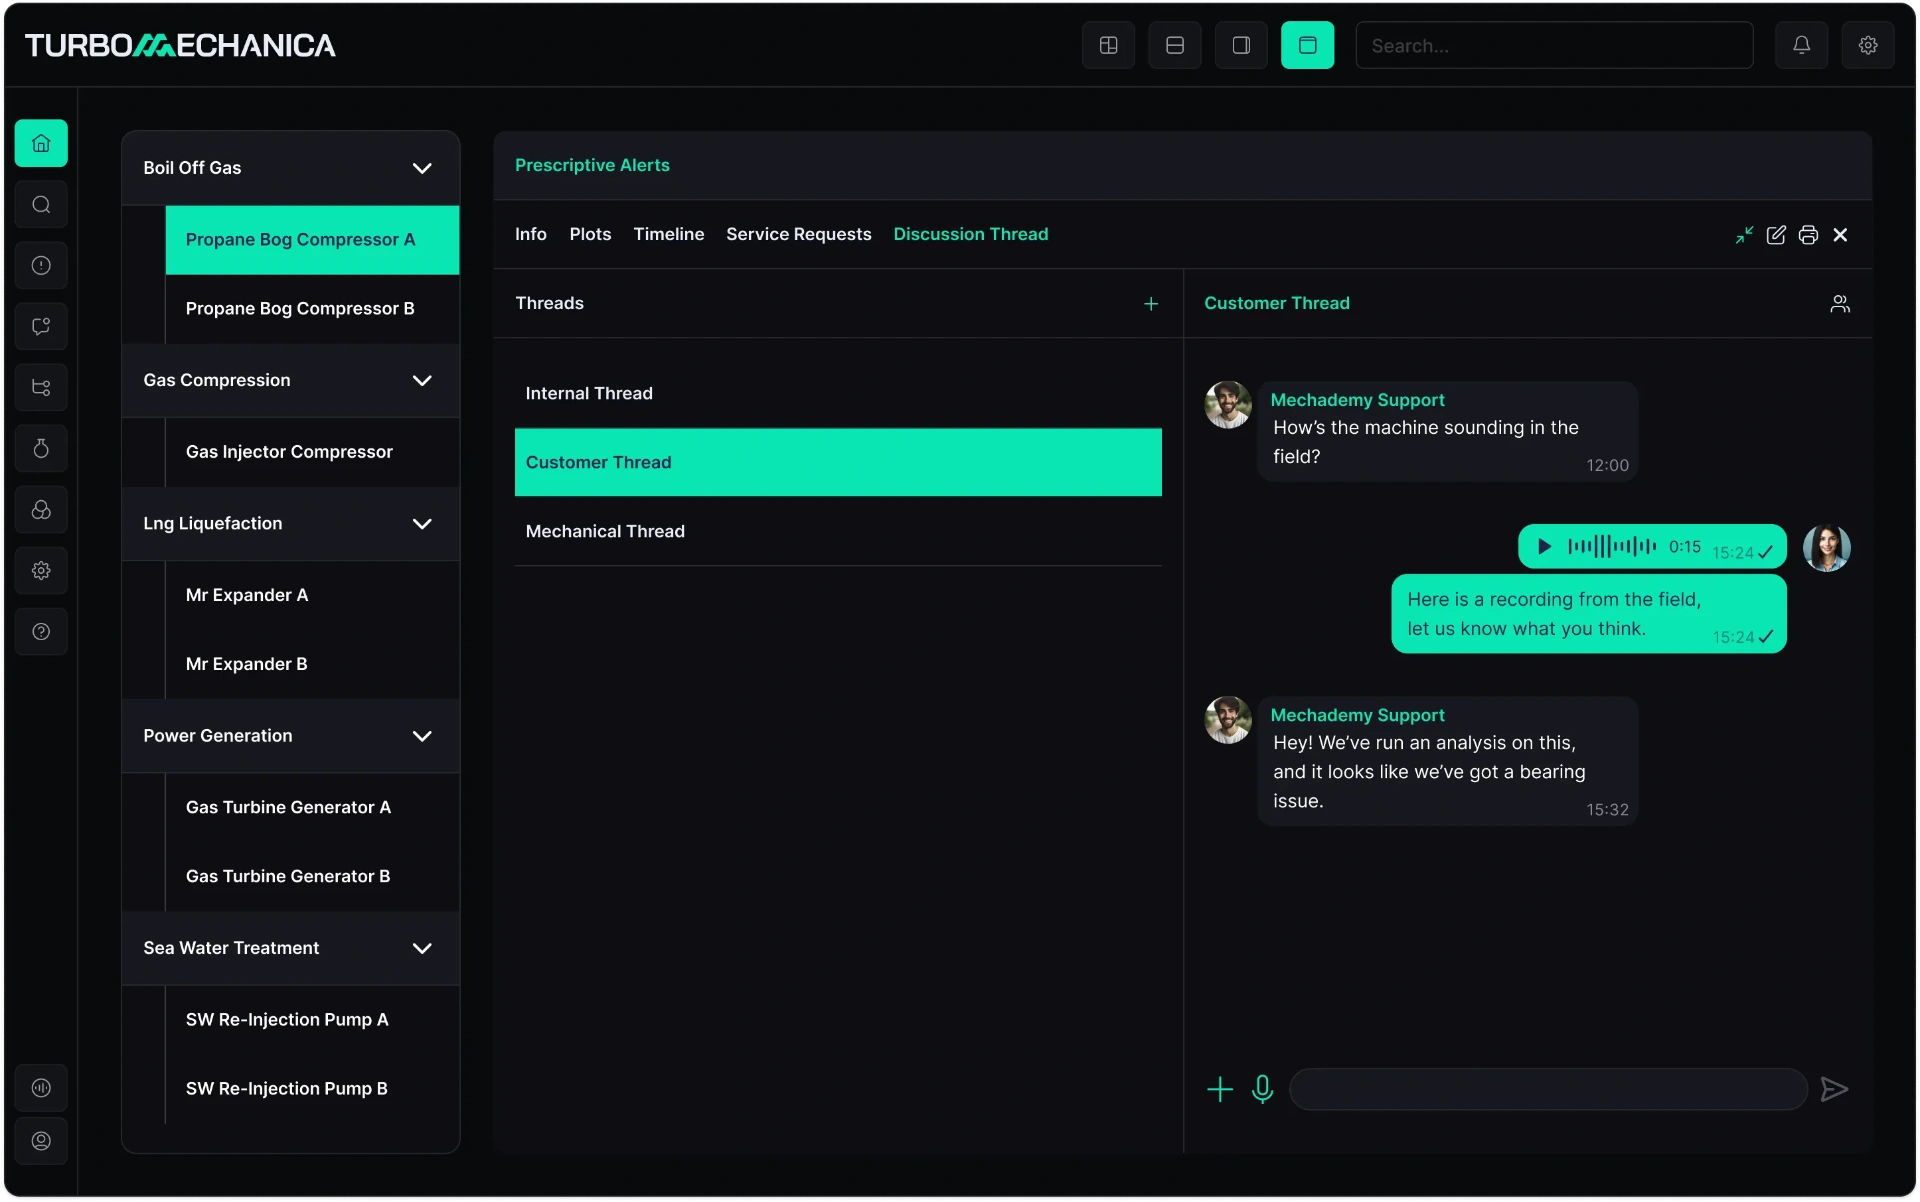Screen dimensions: 1920x1202
Task: Switch to the Discussion Thread tab
Action: click(971, 234)
